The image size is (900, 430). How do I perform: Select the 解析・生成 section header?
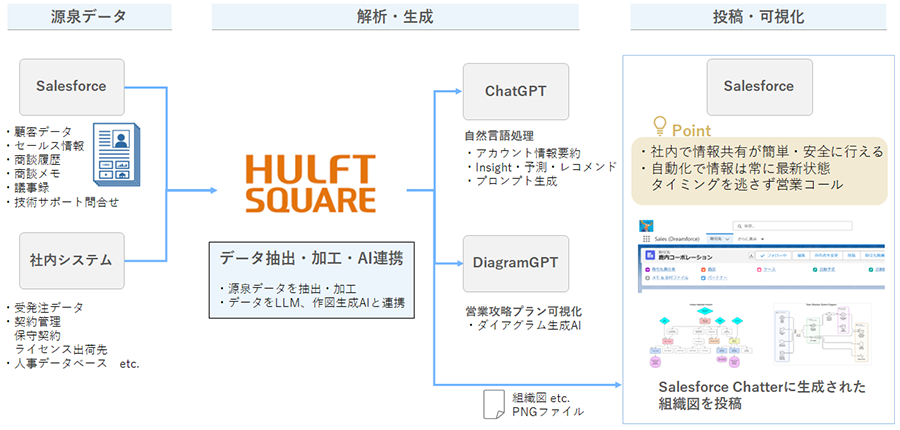pos(395,18)
